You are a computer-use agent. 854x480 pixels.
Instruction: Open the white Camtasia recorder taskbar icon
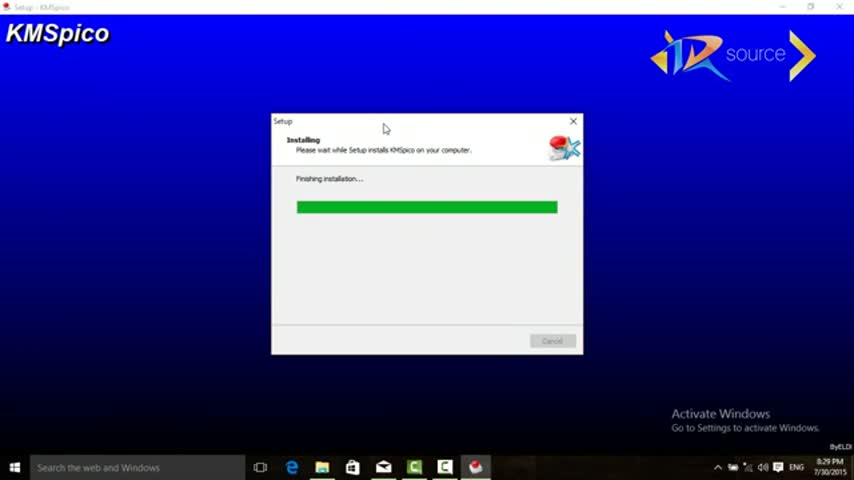click(x=445, y=467)
